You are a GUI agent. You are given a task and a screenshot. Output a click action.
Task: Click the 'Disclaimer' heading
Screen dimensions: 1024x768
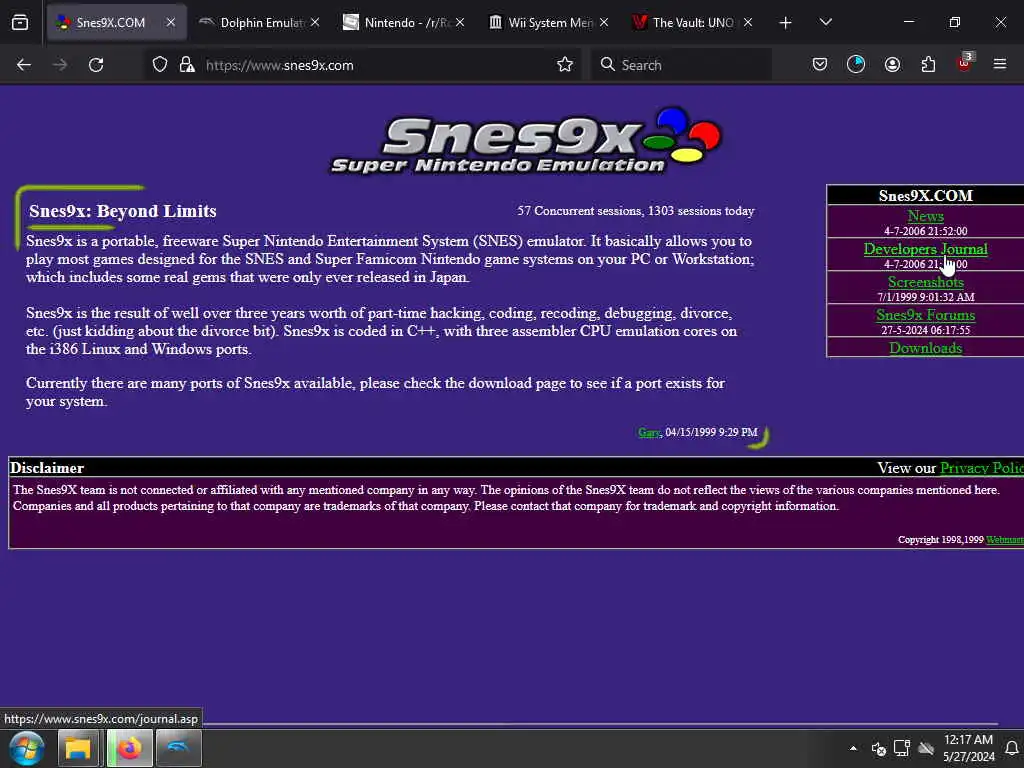(x=47, y=468)
